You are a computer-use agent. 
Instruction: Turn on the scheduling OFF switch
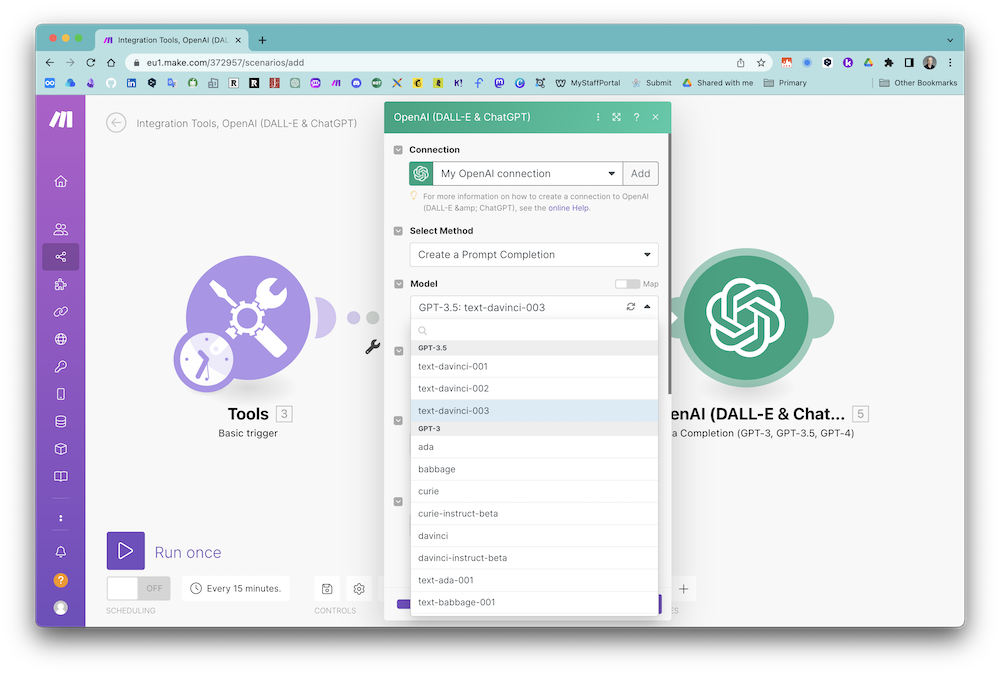[x=138, y=588]
